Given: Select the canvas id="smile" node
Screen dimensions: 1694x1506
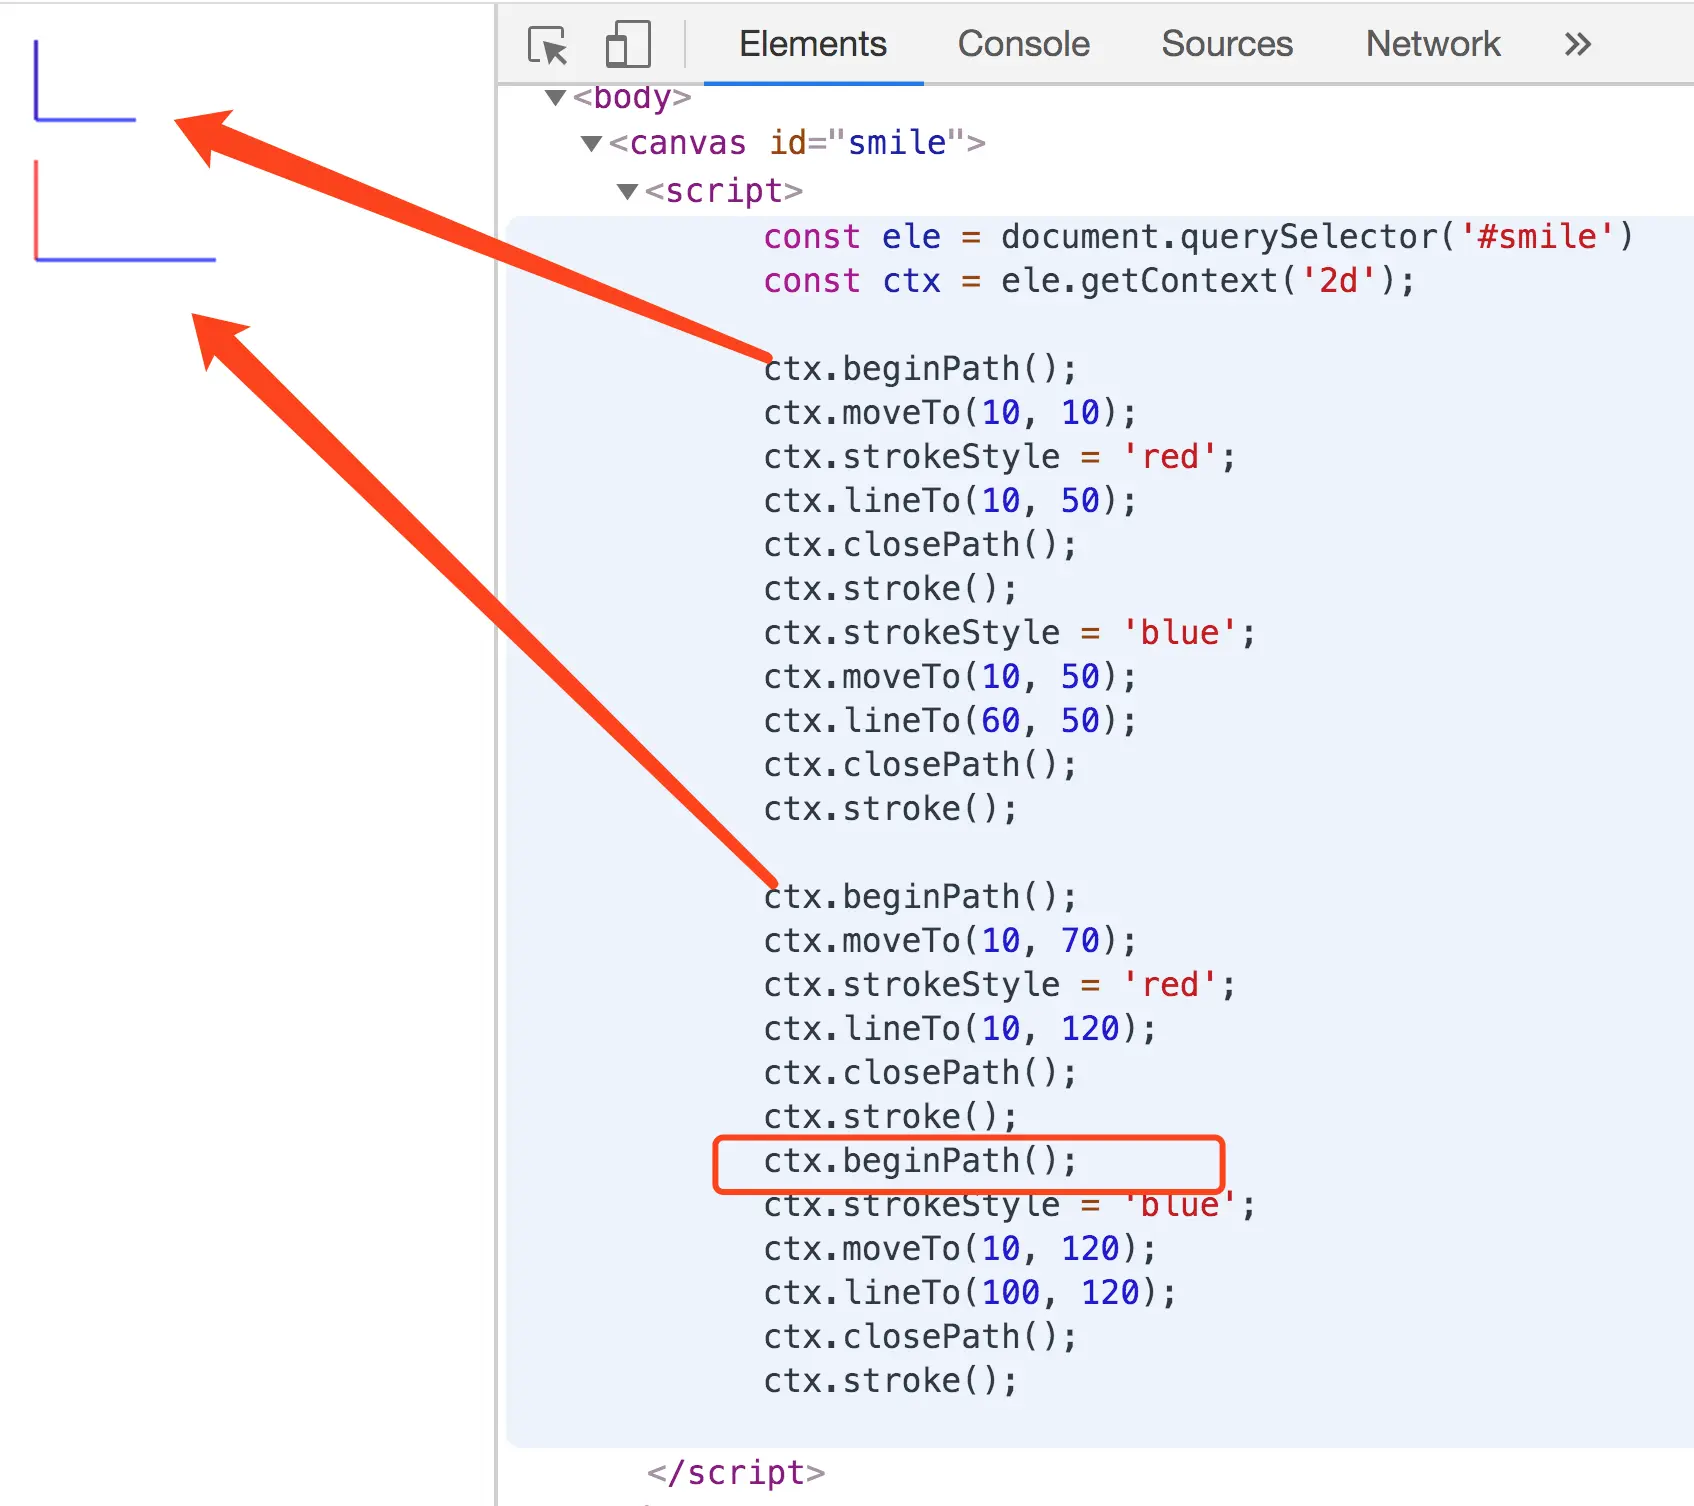Looking at the screenshot, I should point(797,143).
